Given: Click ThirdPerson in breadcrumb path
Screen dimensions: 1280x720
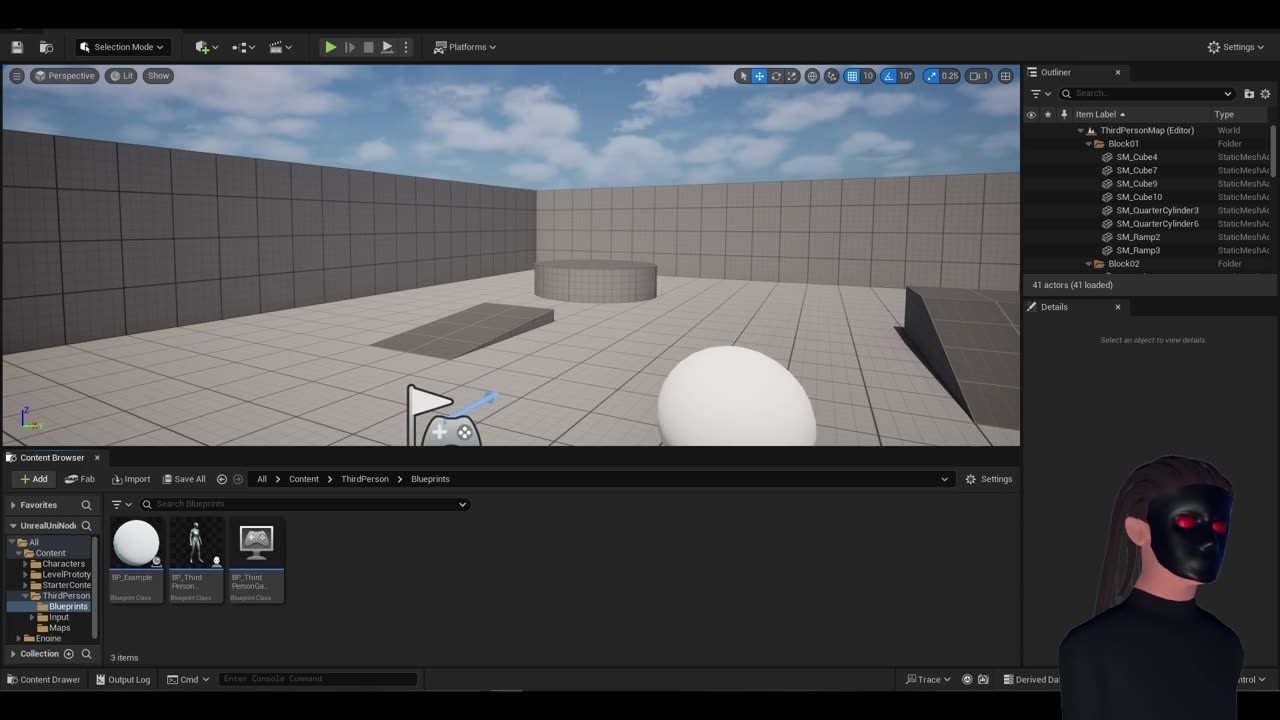Looking at the screenshot, I should point(365,479).
